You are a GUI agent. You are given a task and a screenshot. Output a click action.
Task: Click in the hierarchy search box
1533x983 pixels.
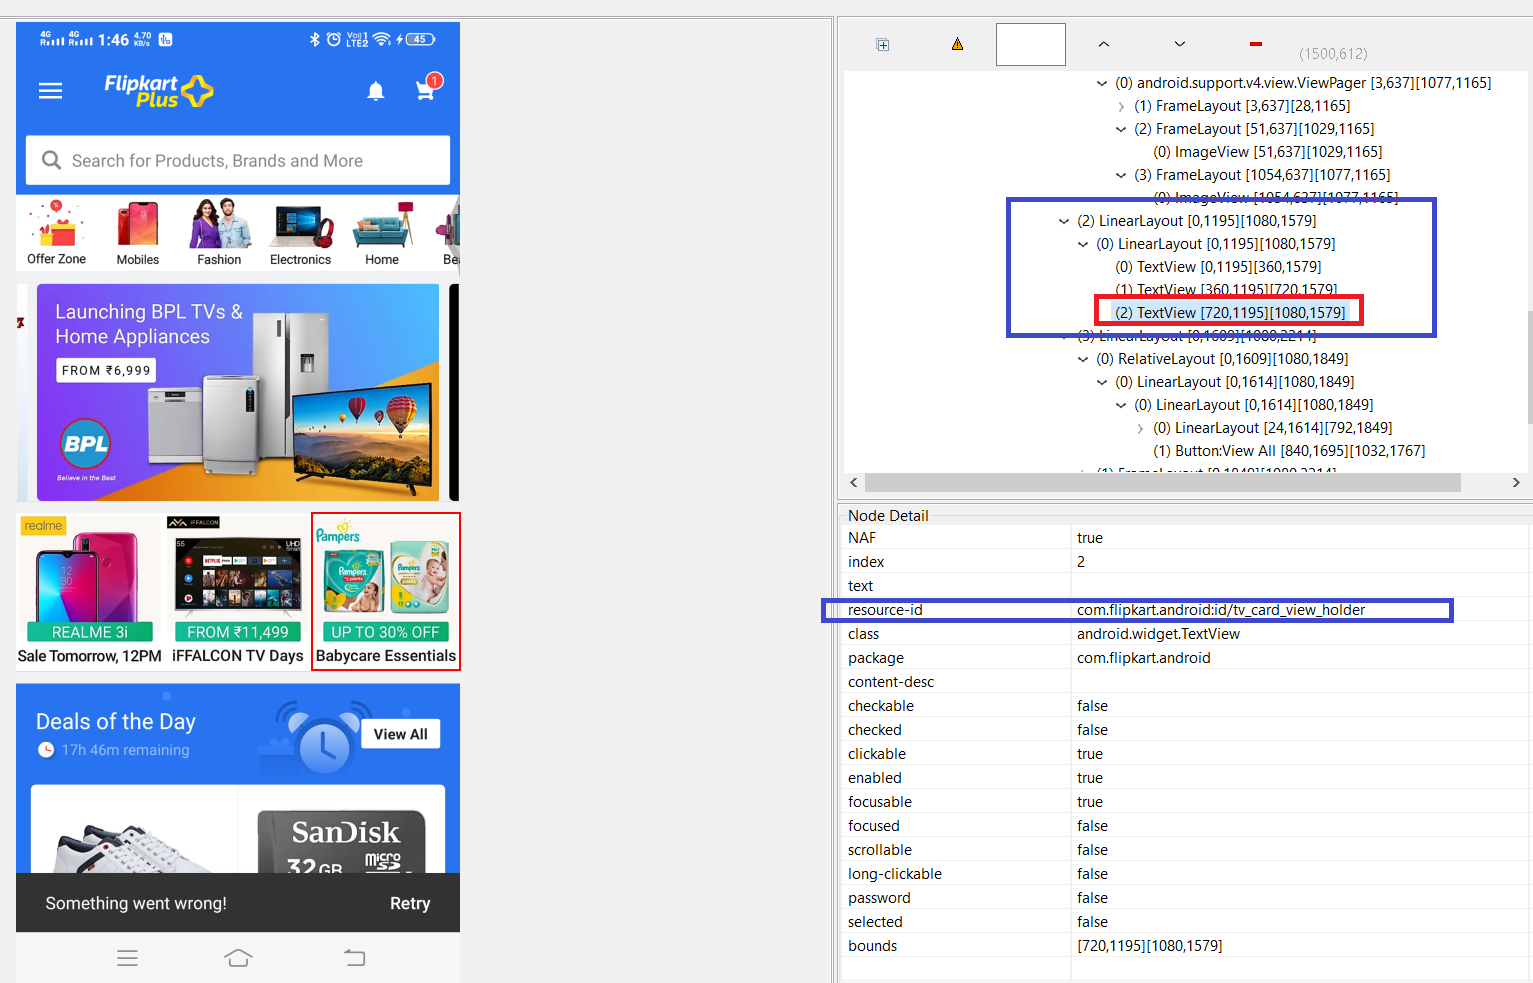(1031, 45)
